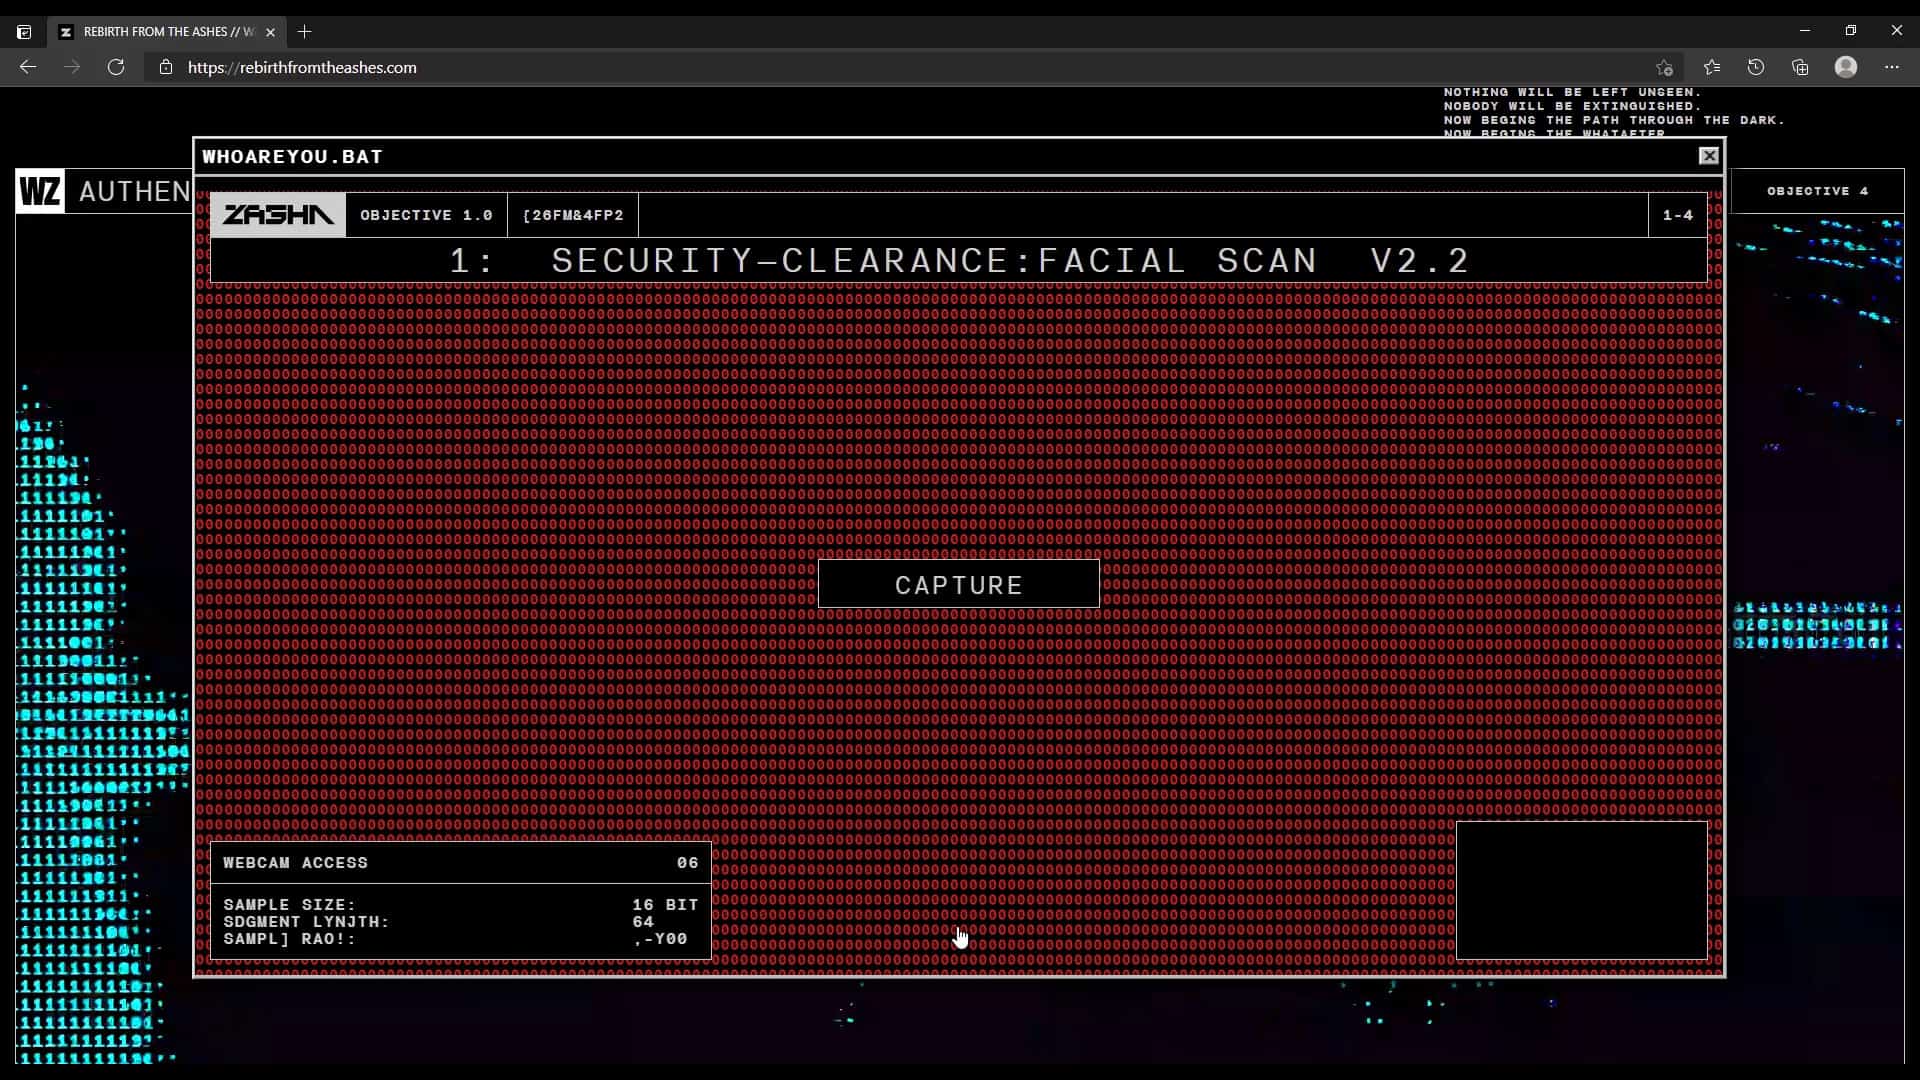Click the 1-4 page indicator
Viewport: 1920px width, 1080px height.
(1678, 215)
